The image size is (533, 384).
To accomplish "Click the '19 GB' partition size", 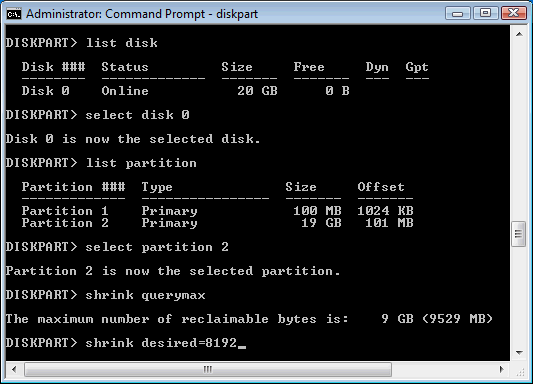I will pyautogui.click(x=321, y=223).
